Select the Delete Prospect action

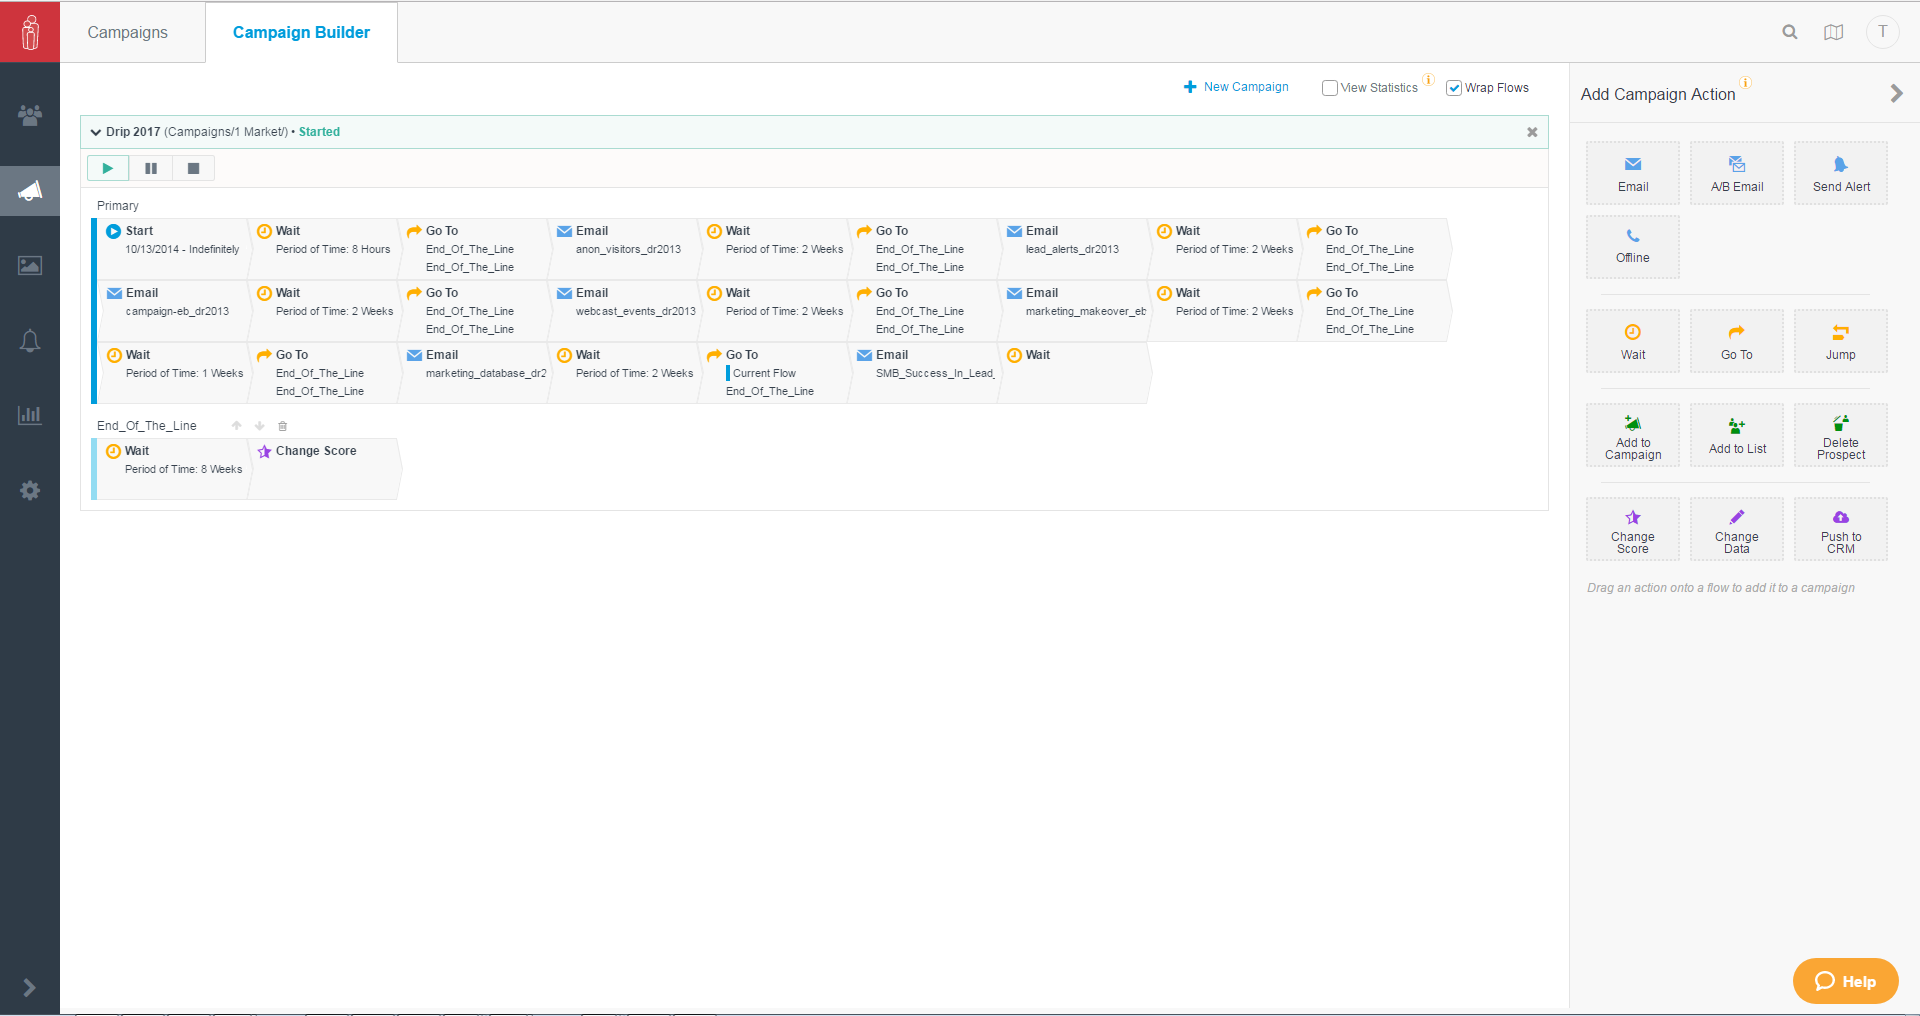tap(1841, 435)
